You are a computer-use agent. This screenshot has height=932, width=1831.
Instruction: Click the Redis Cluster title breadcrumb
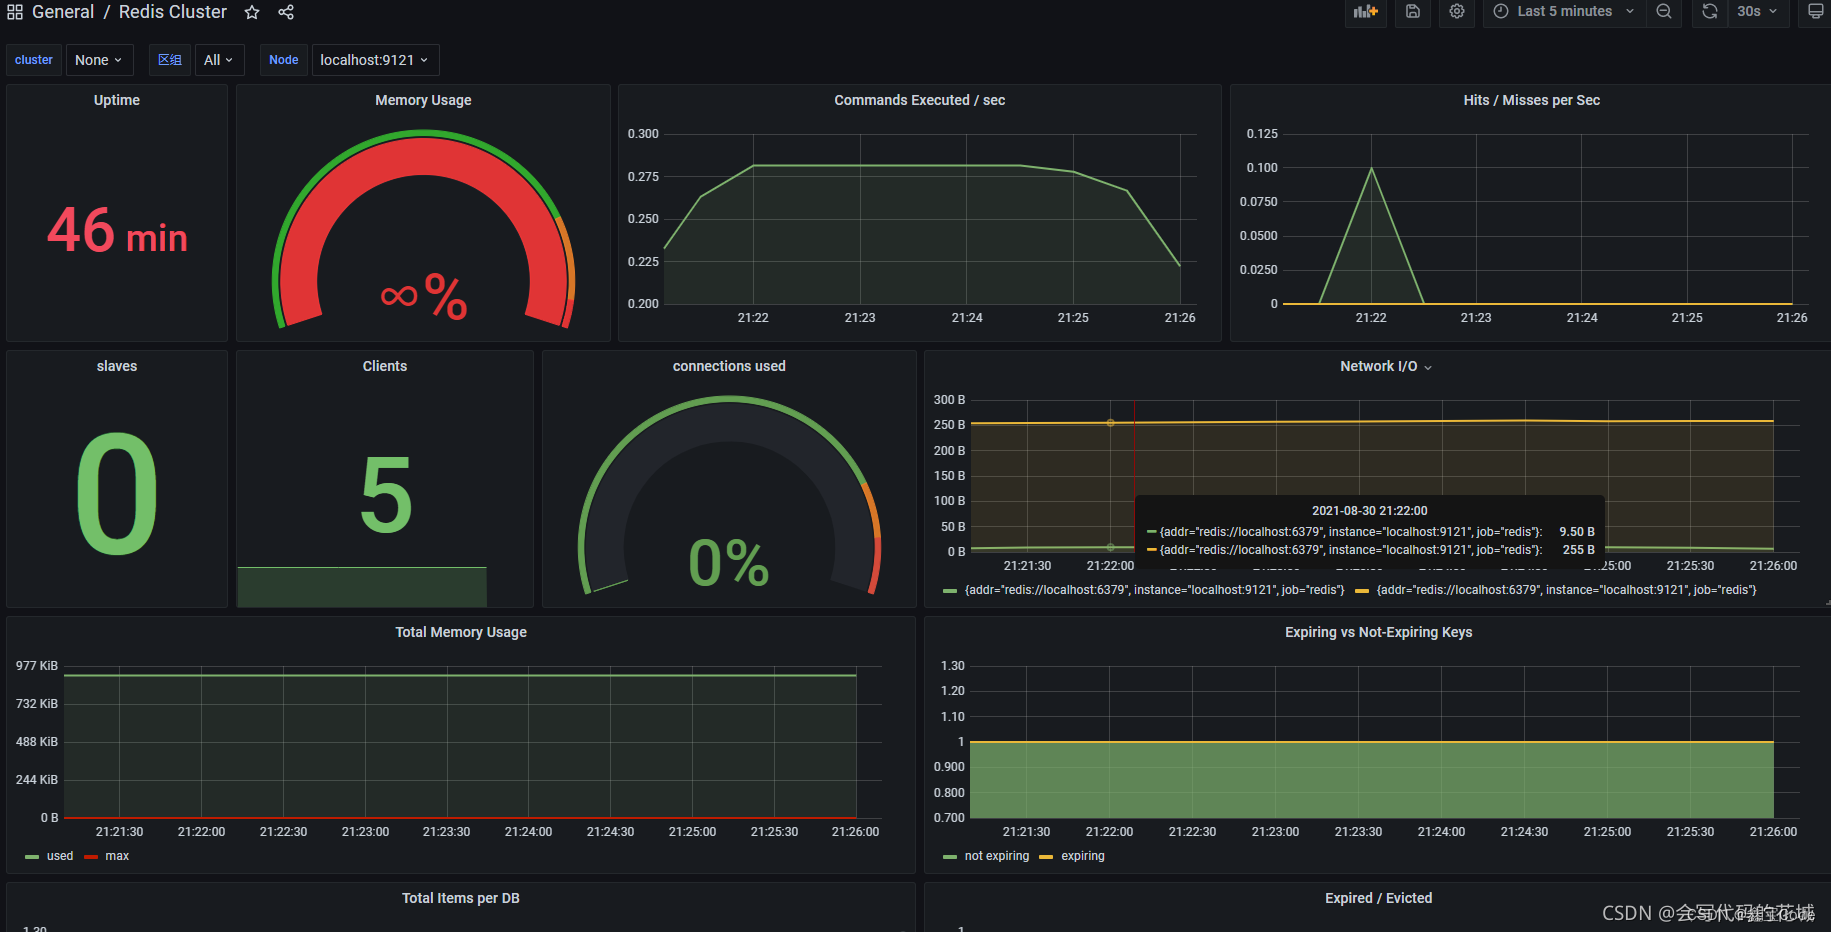pyautogui.click(x=173, y=12)
